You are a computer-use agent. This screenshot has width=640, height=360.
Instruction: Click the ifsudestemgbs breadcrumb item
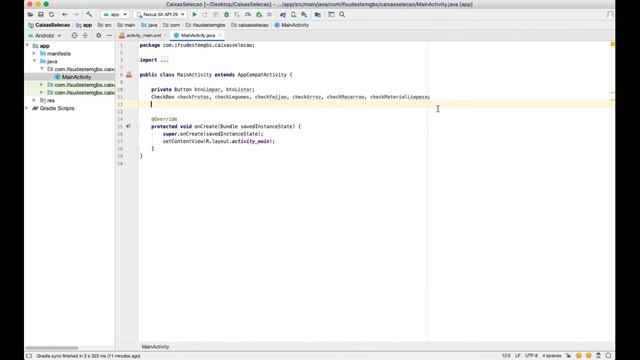pyautogui.click(x=205, y=25)
